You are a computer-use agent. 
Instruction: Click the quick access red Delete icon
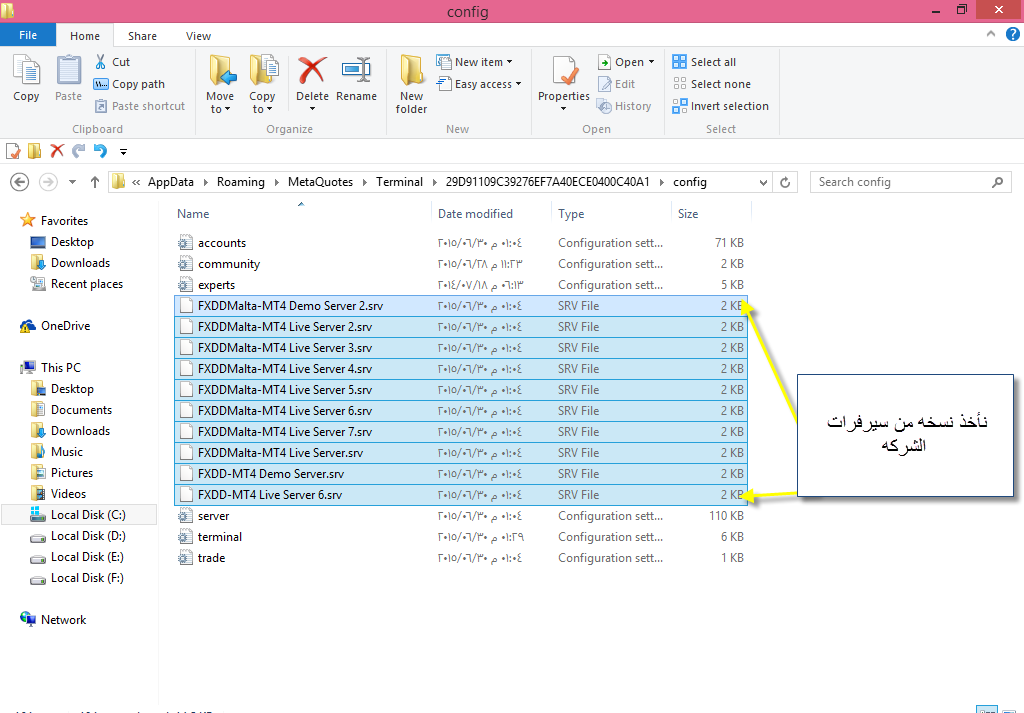tap(57, 151)
